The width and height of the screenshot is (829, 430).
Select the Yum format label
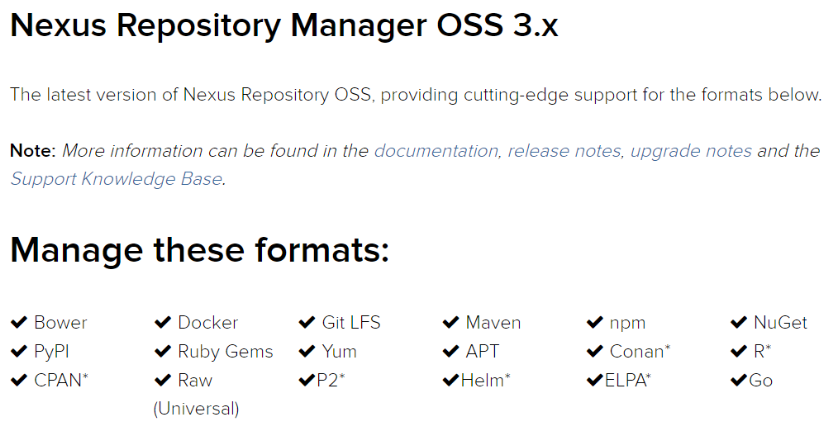tap(339, 352)
